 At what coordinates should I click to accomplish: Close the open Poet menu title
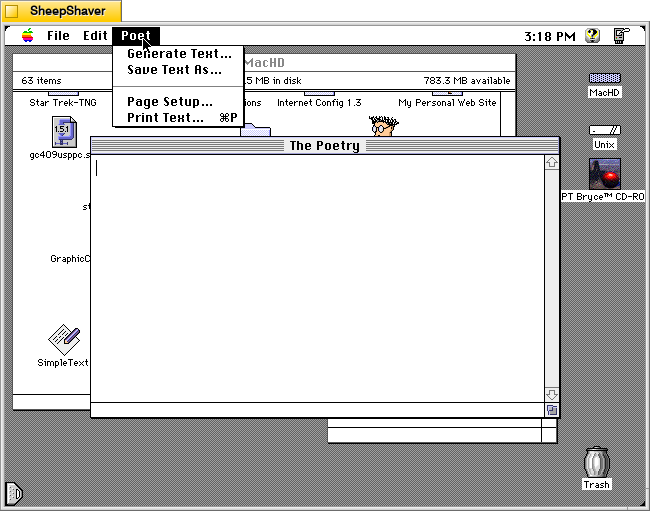coord(136,36)
